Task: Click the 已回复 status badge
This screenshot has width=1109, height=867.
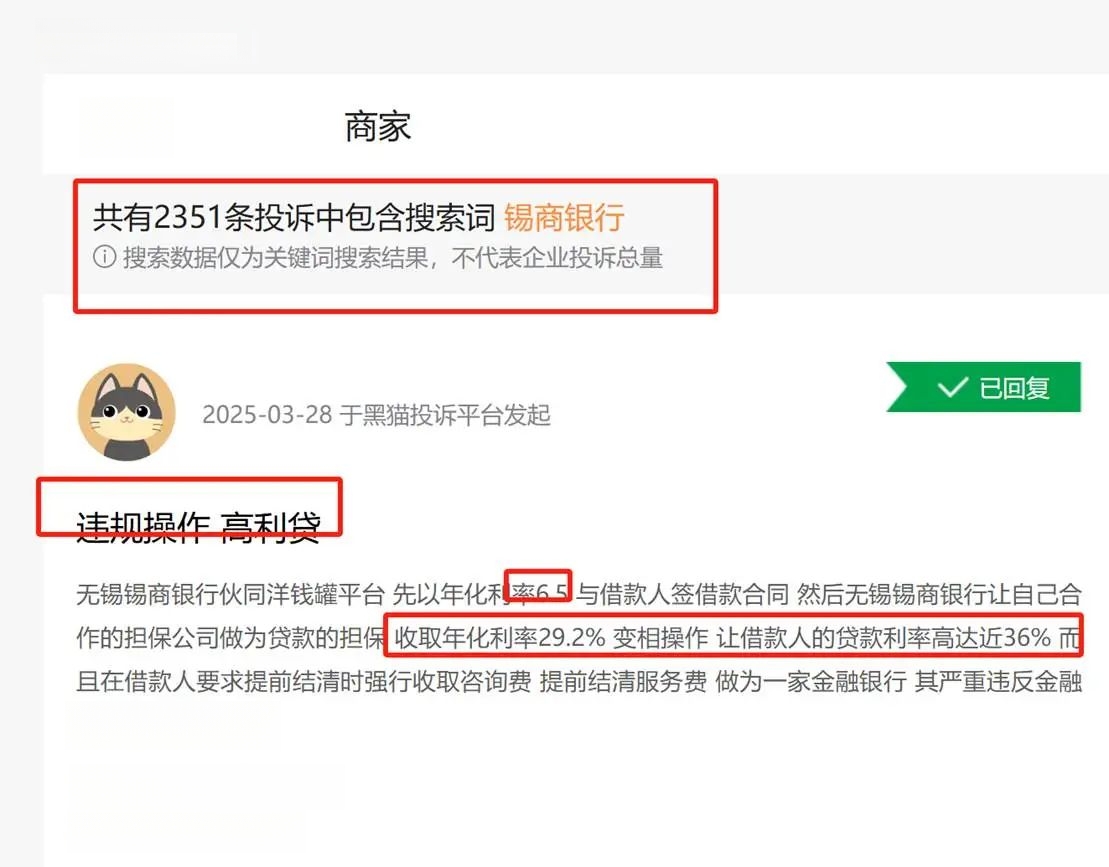Action: click(983, 387)
